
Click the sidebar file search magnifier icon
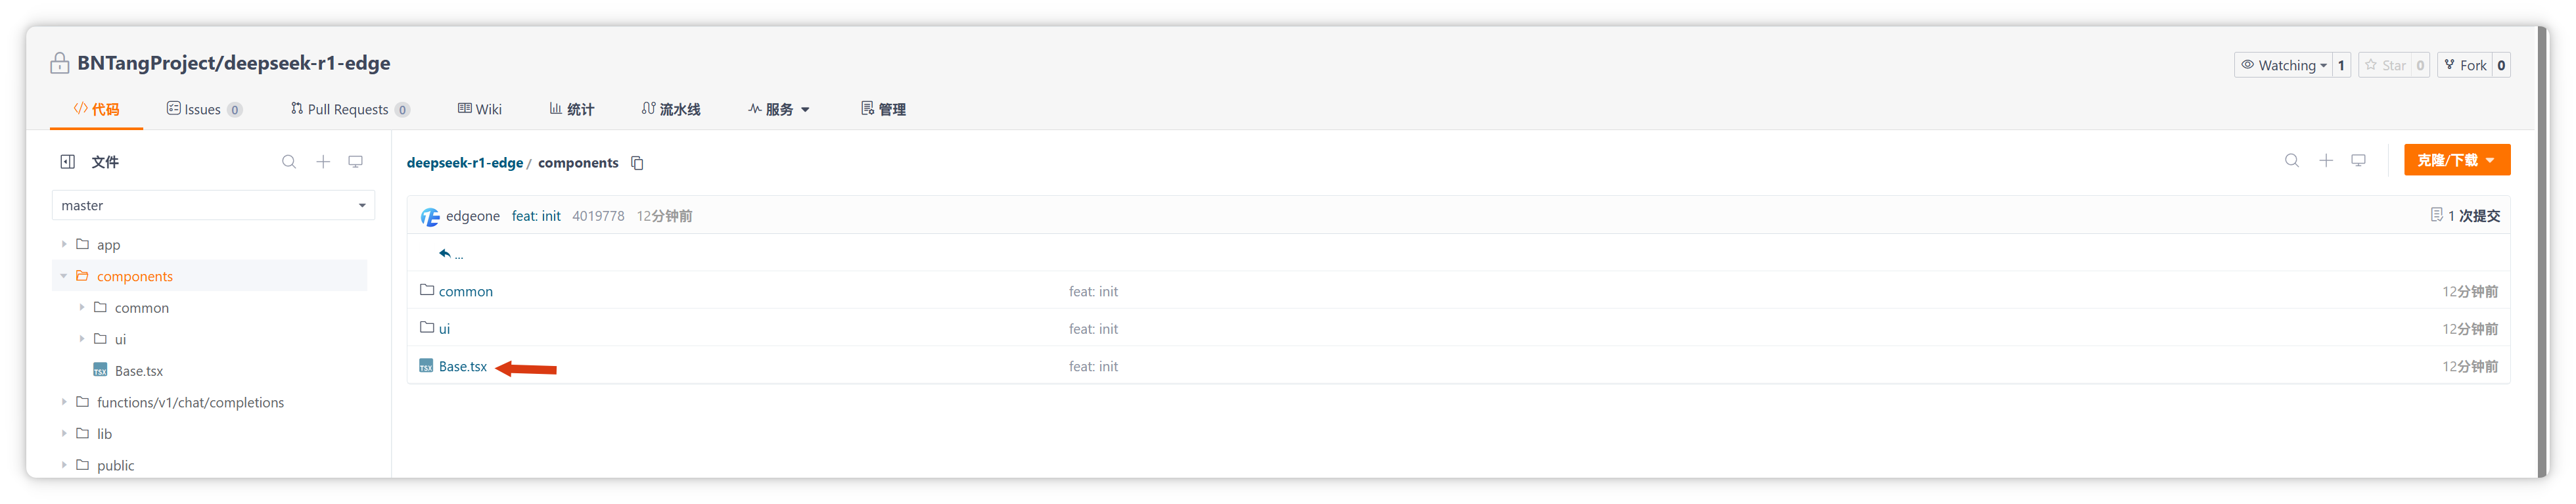point(289,162)
